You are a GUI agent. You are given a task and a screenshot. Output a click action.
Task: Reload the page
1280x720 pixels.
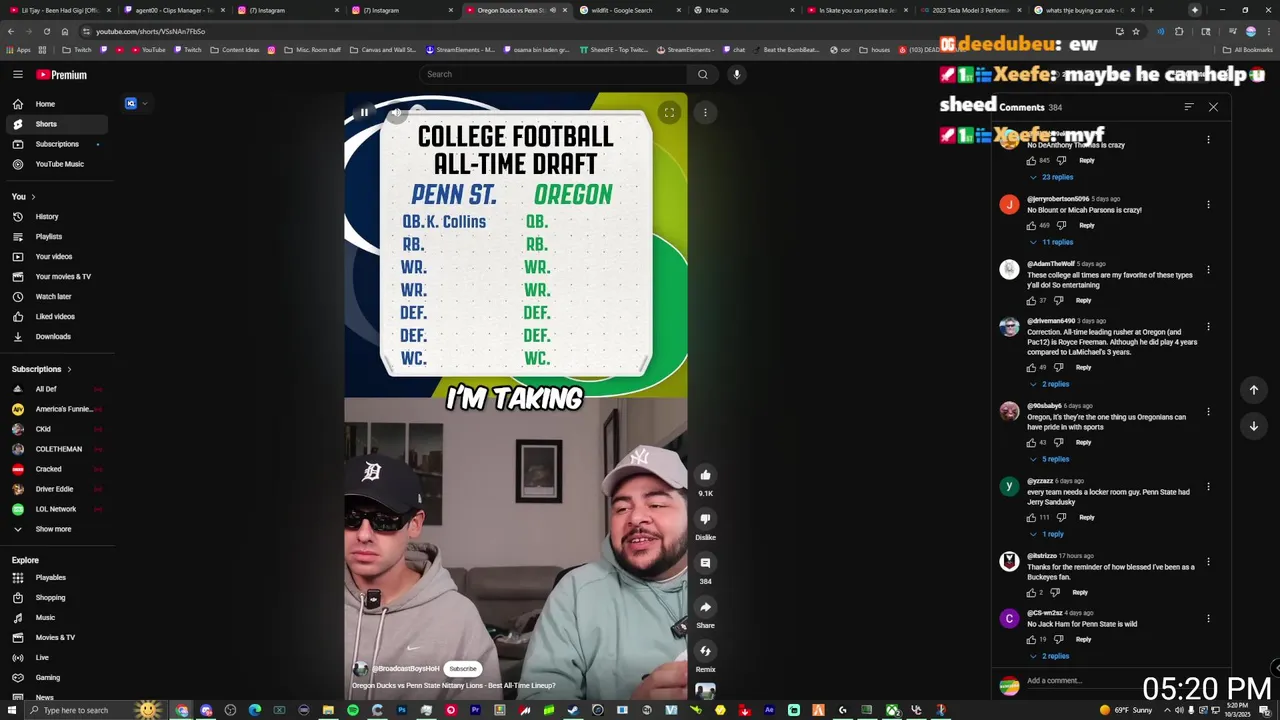point(47,31)
